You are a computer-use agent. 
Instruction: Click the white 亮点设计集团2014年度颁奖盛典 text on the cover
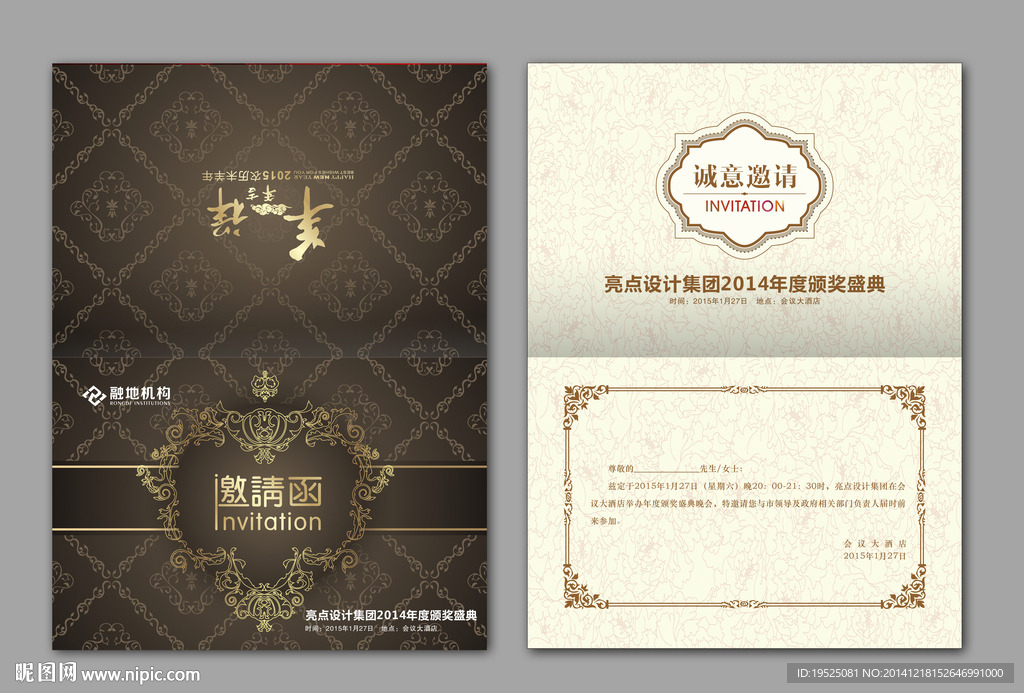[391, 615]
